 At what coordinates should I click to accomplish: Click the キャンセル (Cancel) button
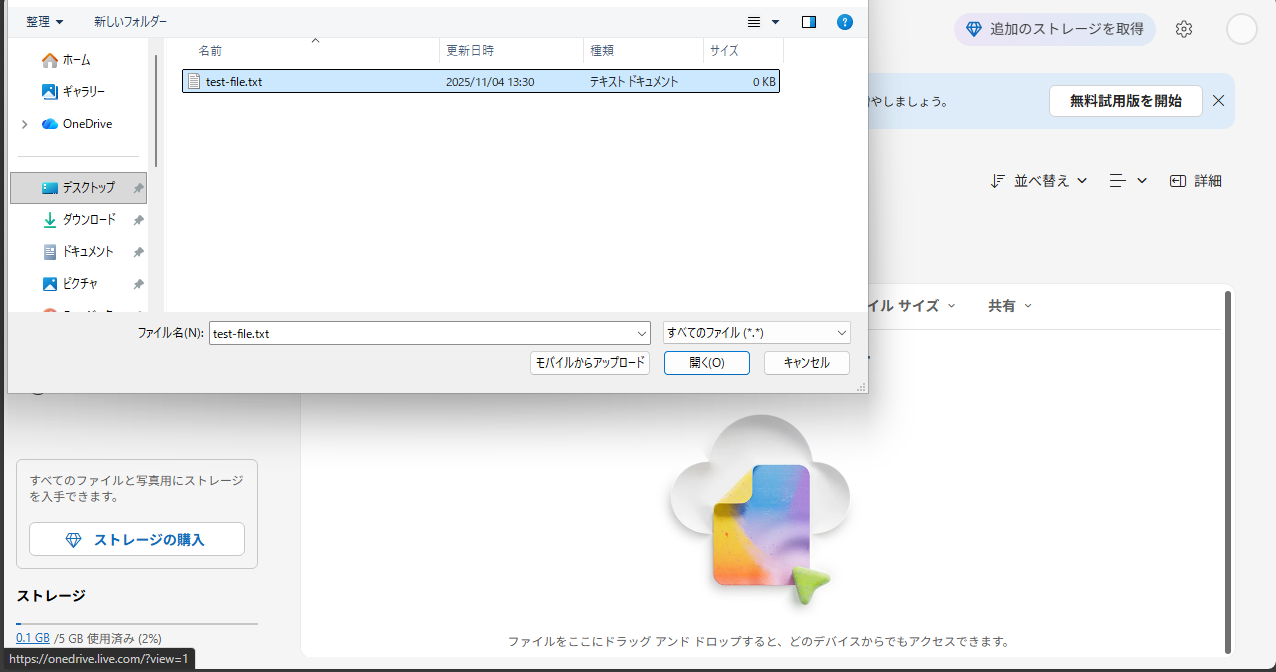(806, 363)
